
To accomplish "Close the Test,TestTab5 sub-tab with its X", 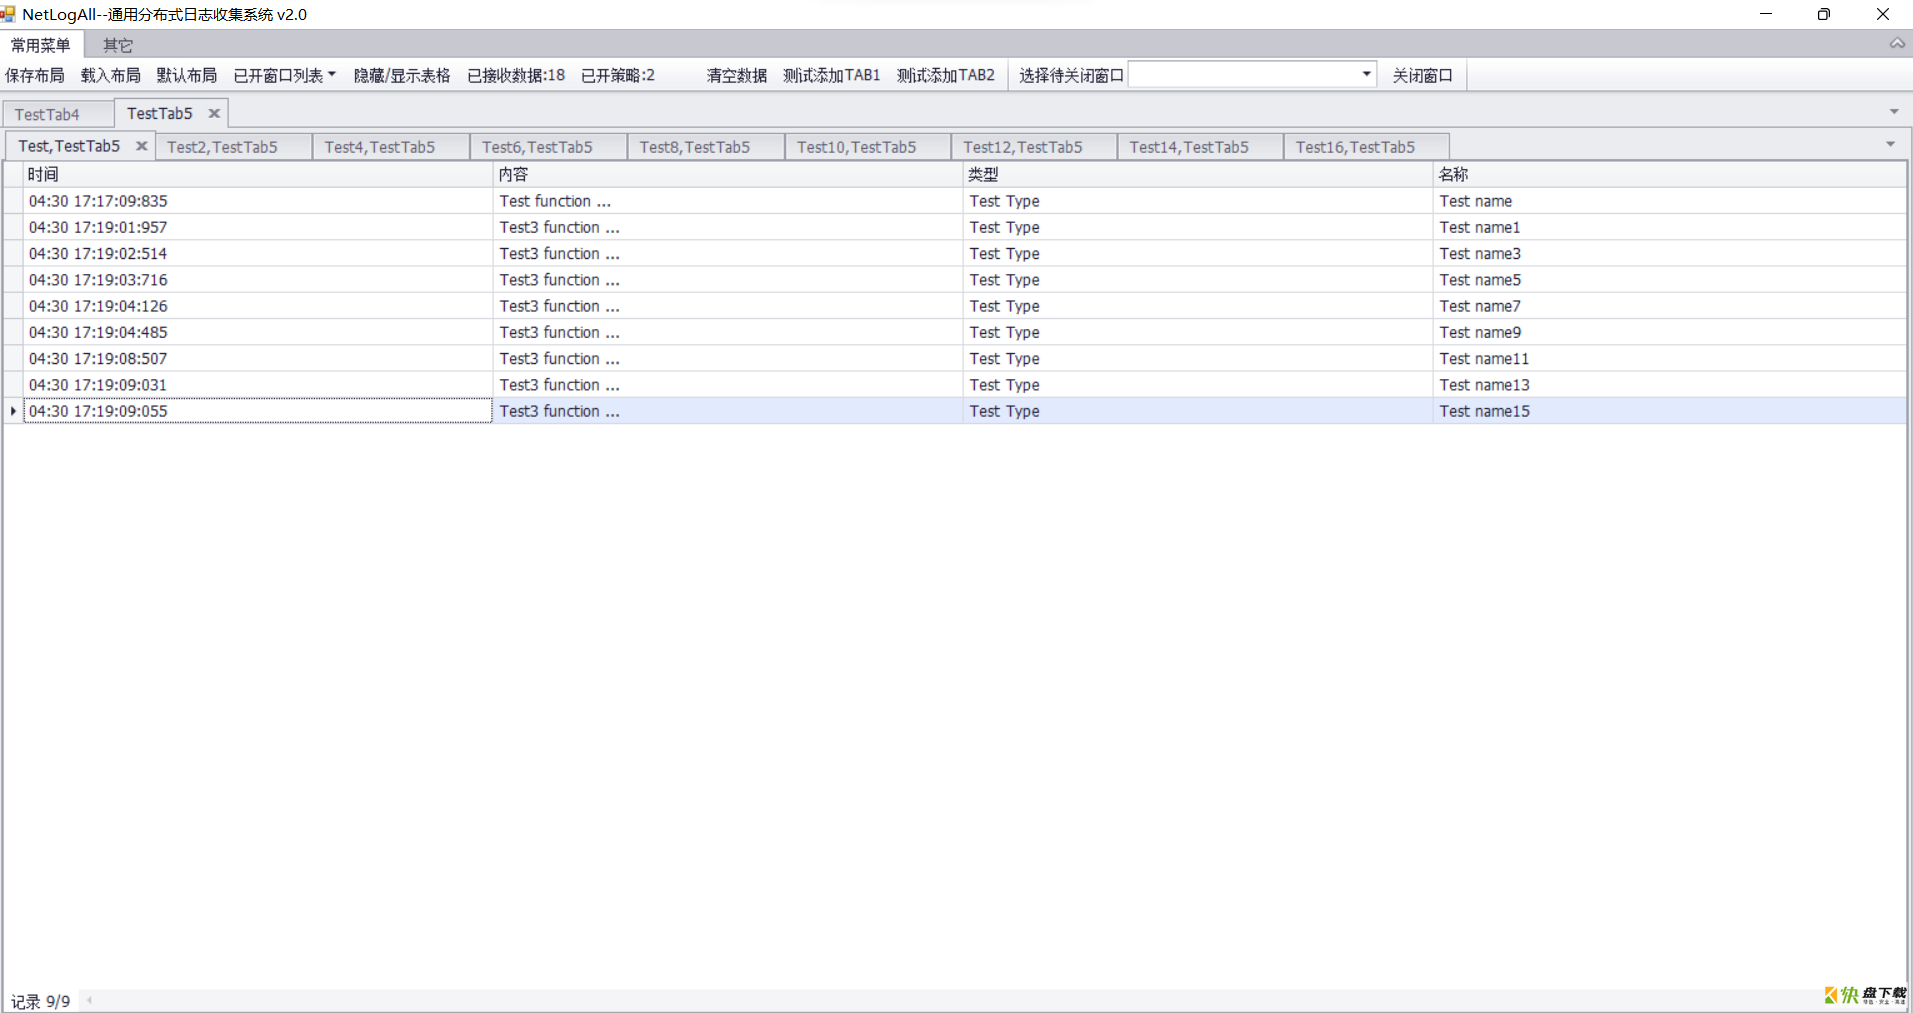I will (141, 146).
